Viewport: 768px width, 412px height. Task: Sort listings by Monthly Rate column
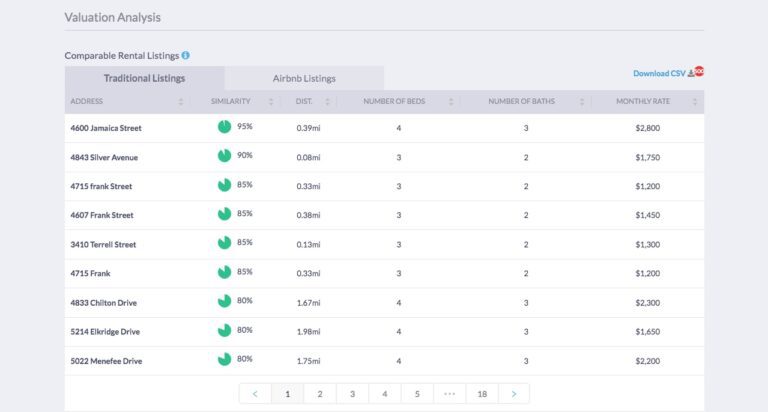(x=647, y=102)
